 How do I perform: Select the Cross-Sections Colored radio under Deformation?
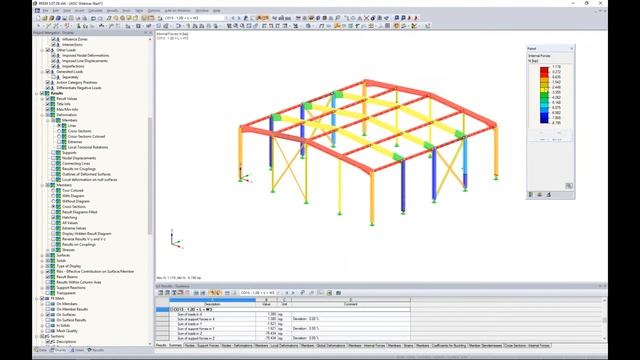[59, 136]
